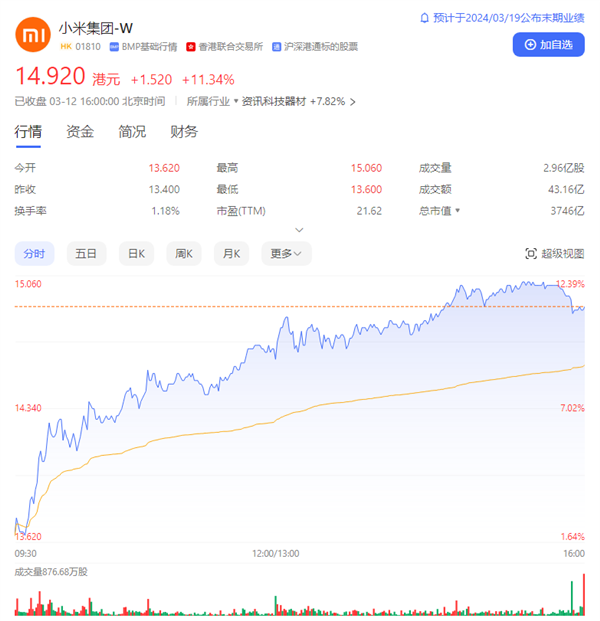Click the 最低 value 13.600
Image resolution: width=600 pixels, height=621 pixels.
(x=366, y=190)
